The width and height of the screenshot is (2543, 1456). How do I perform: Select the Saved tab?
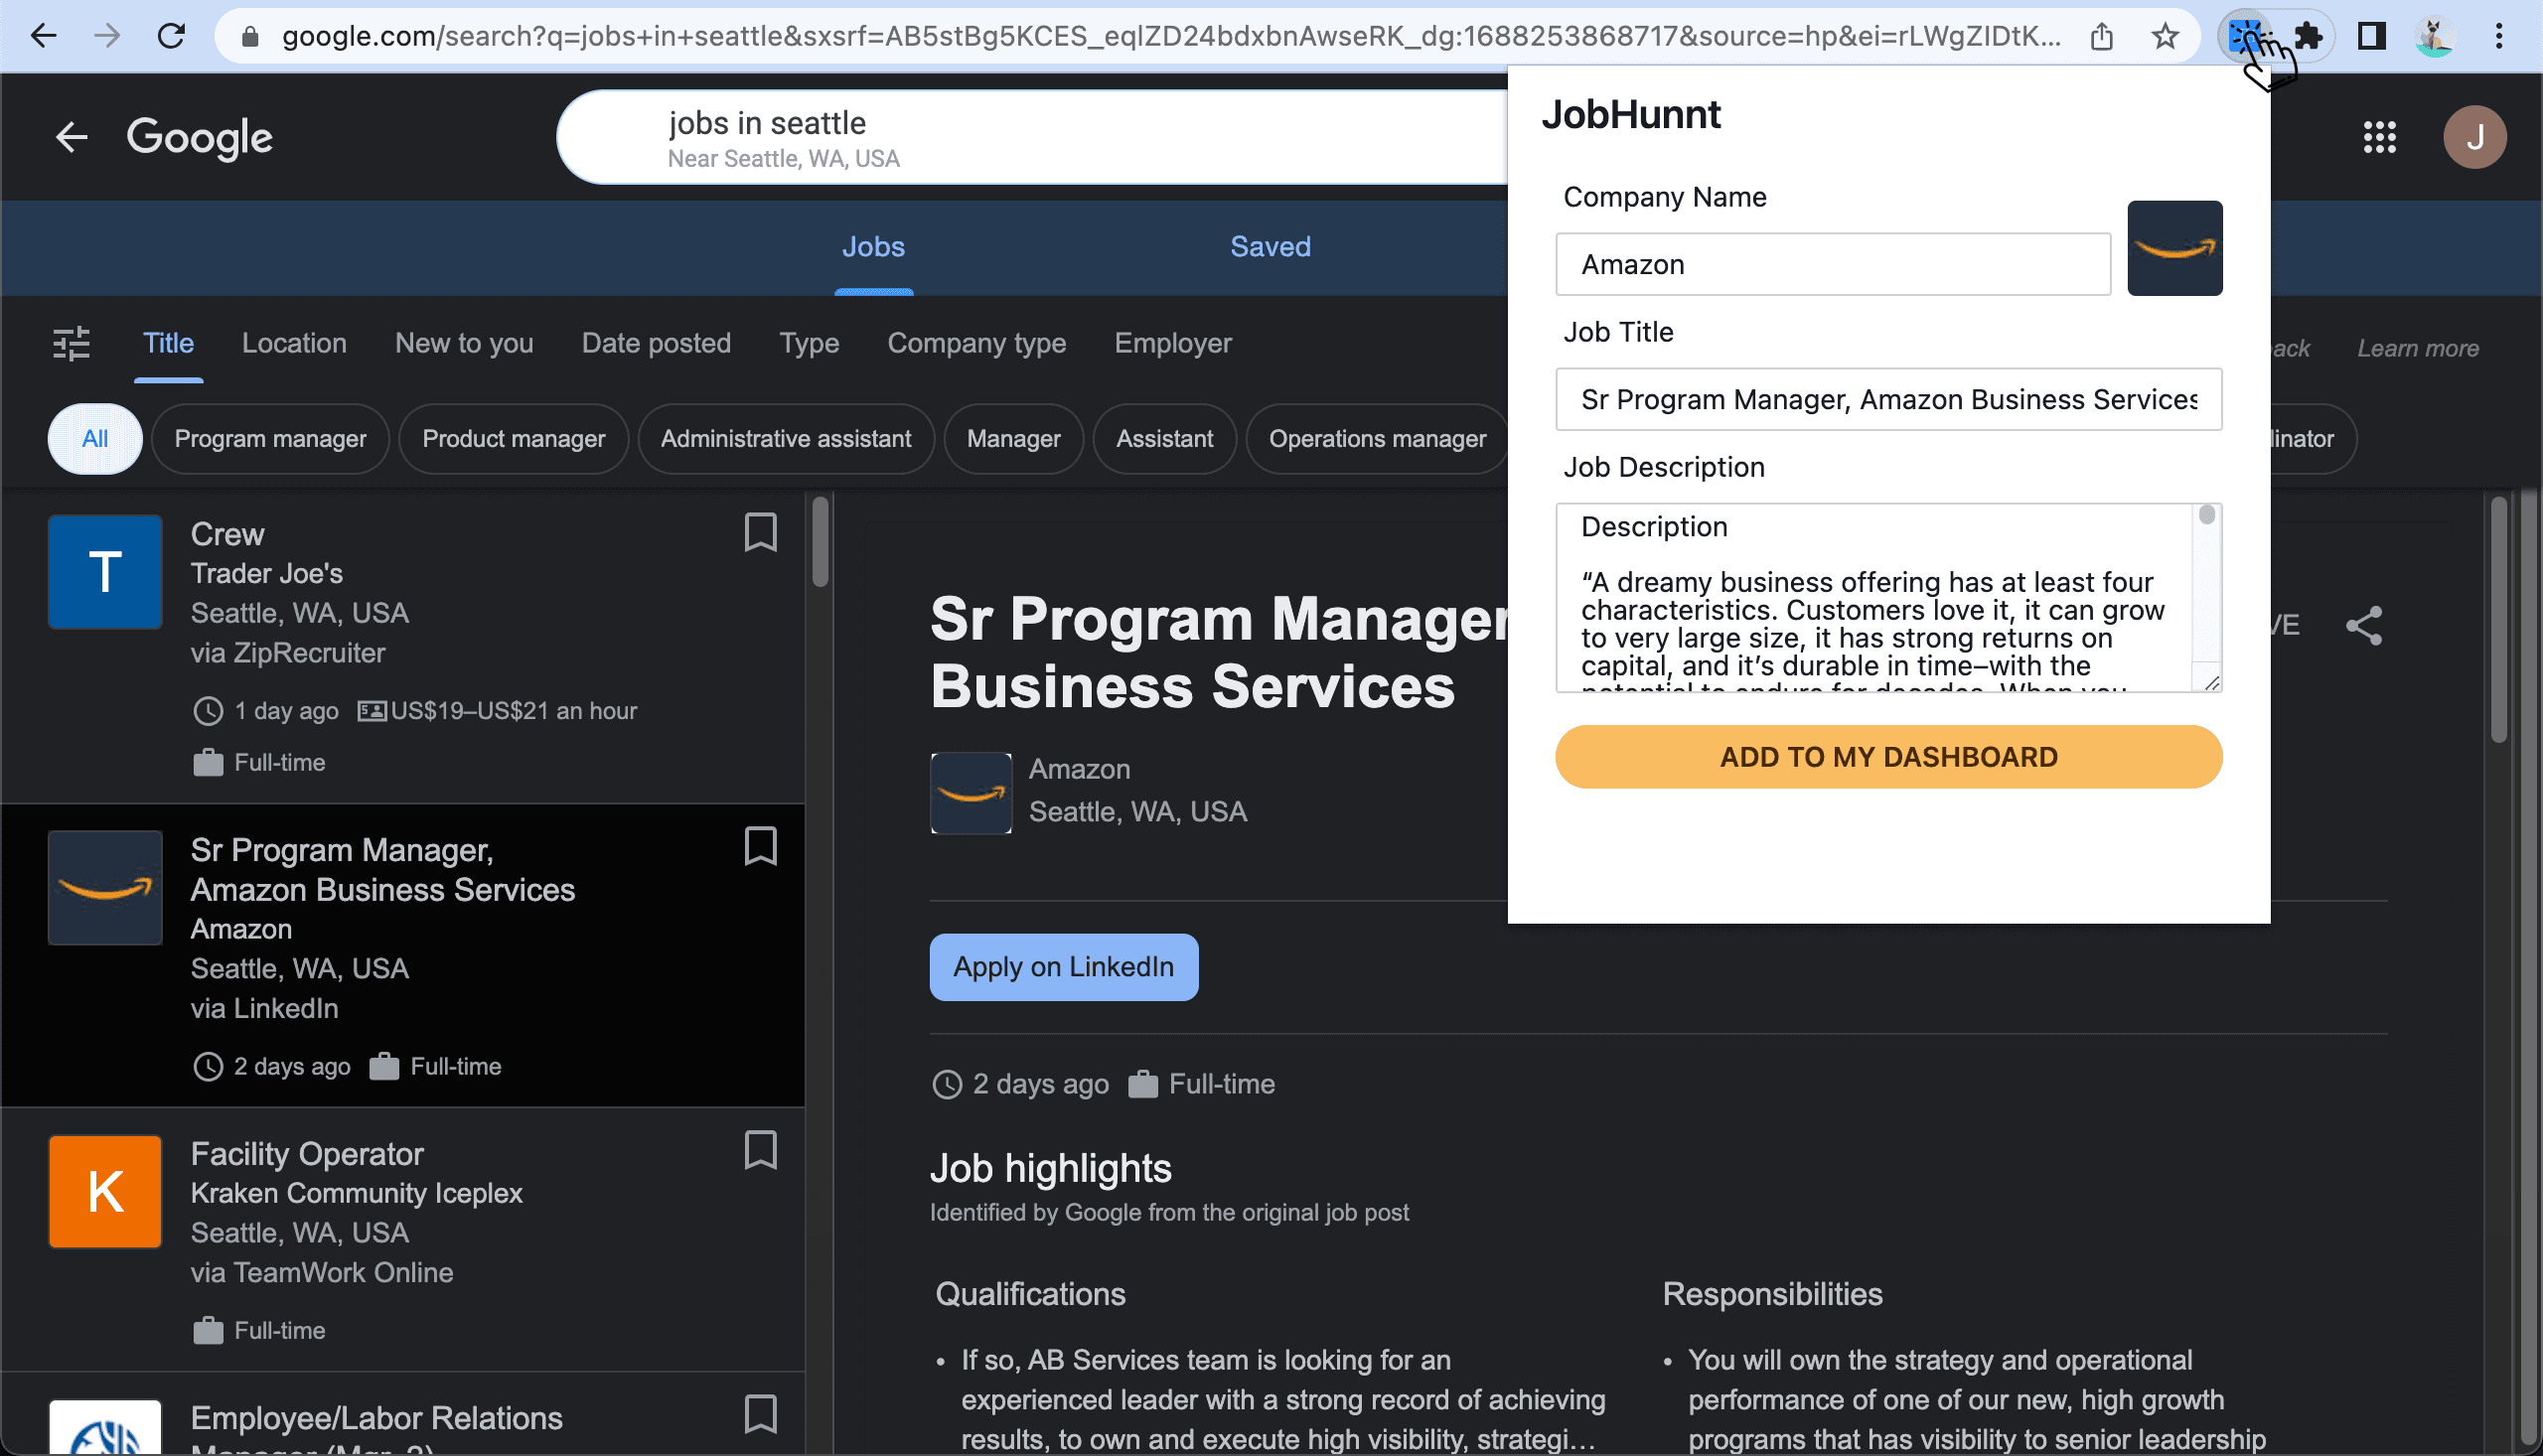coord(1268,246)
